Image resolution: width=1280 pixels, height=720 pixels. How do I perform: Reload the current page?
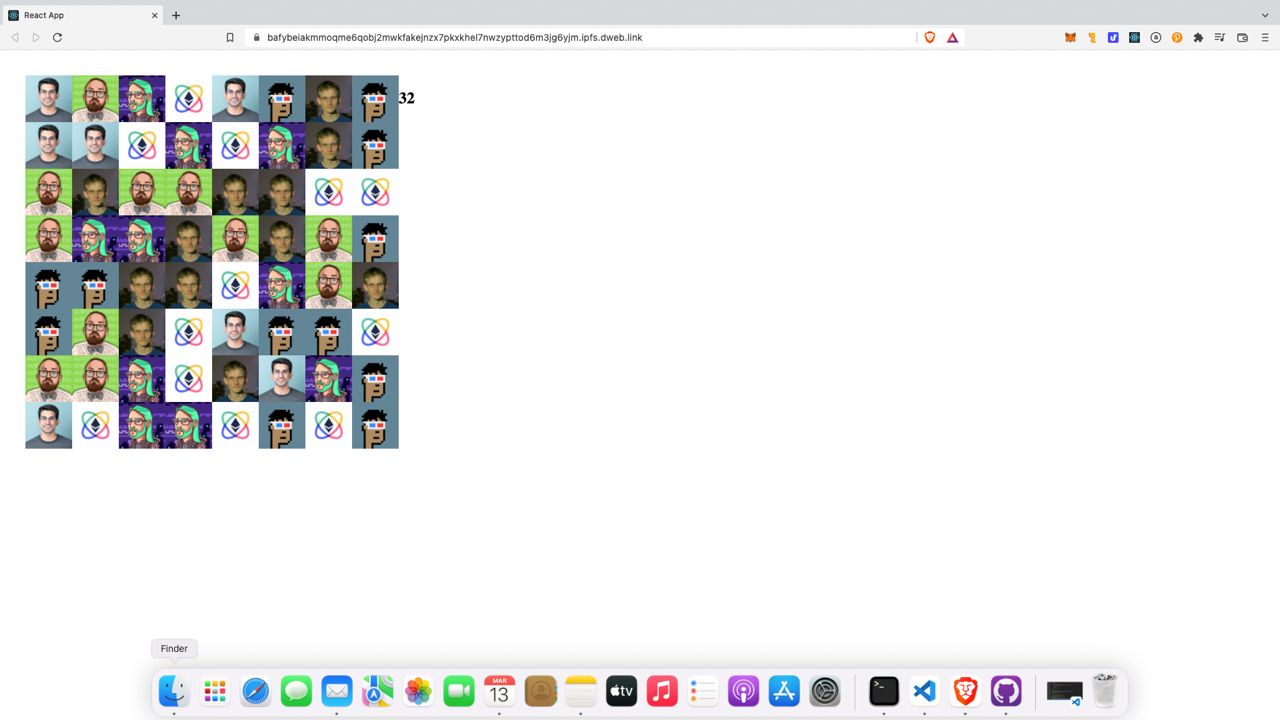coord(58,37)
